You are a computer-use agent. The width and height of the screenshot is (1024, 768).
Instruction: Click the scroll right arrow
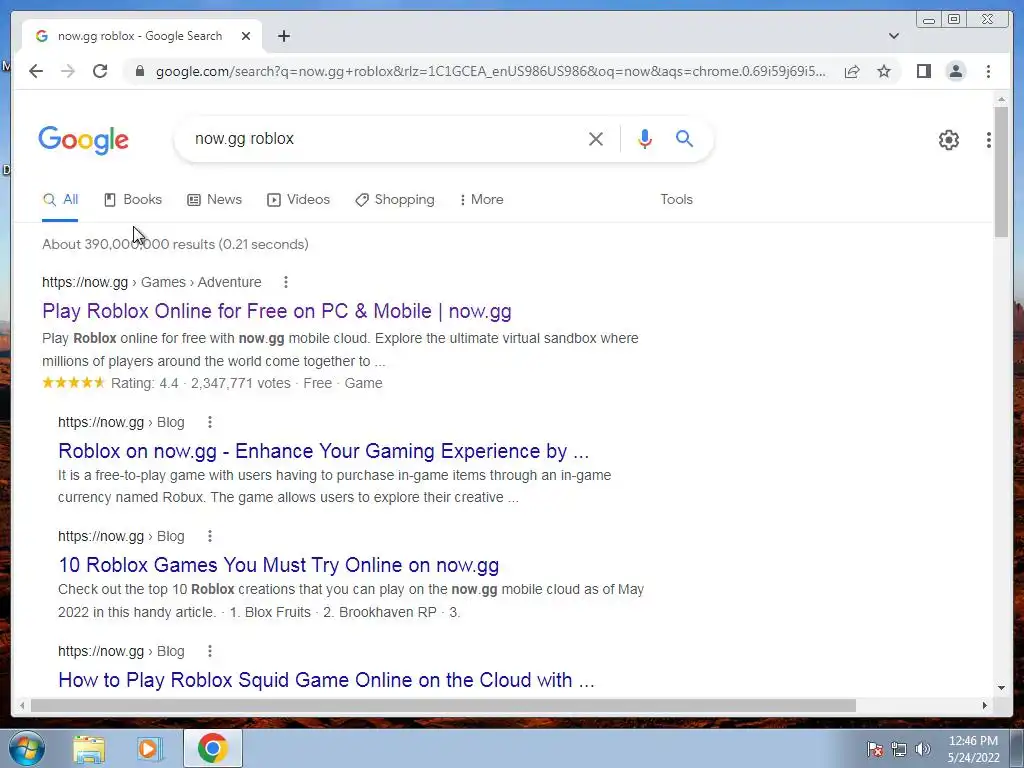[x=985, y=705]
